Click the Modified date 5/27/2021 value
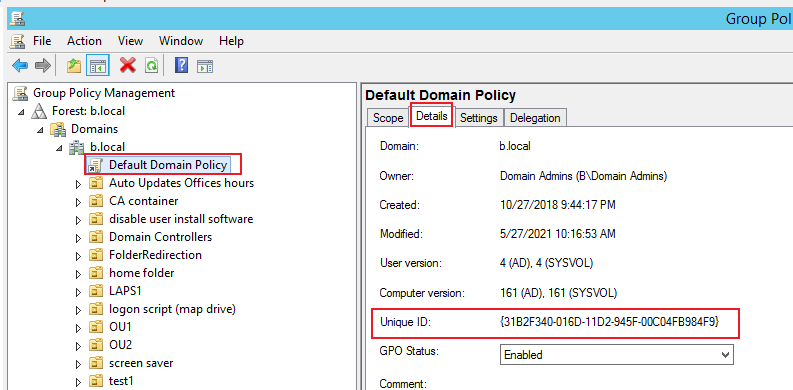793x390 pixels. [x=557, y=234]
